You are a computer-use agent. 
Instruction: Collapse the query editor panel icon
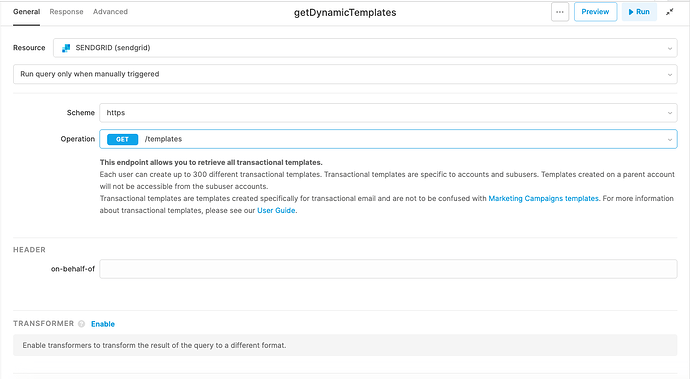[x=670, y=12]
